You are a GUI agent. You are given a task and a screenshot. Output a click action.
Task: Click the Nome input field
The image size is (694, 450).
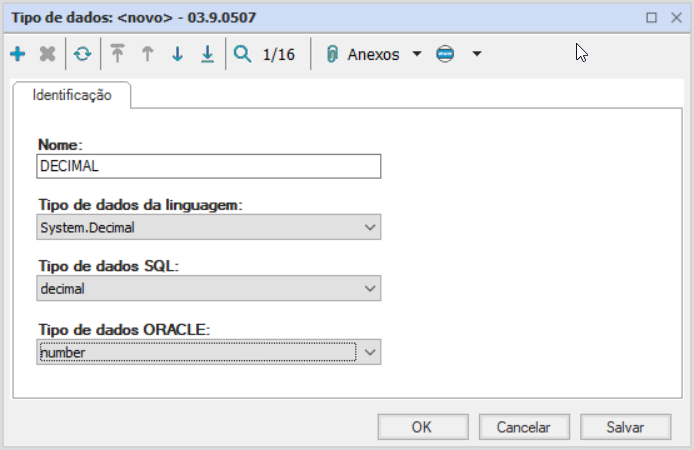208,166
